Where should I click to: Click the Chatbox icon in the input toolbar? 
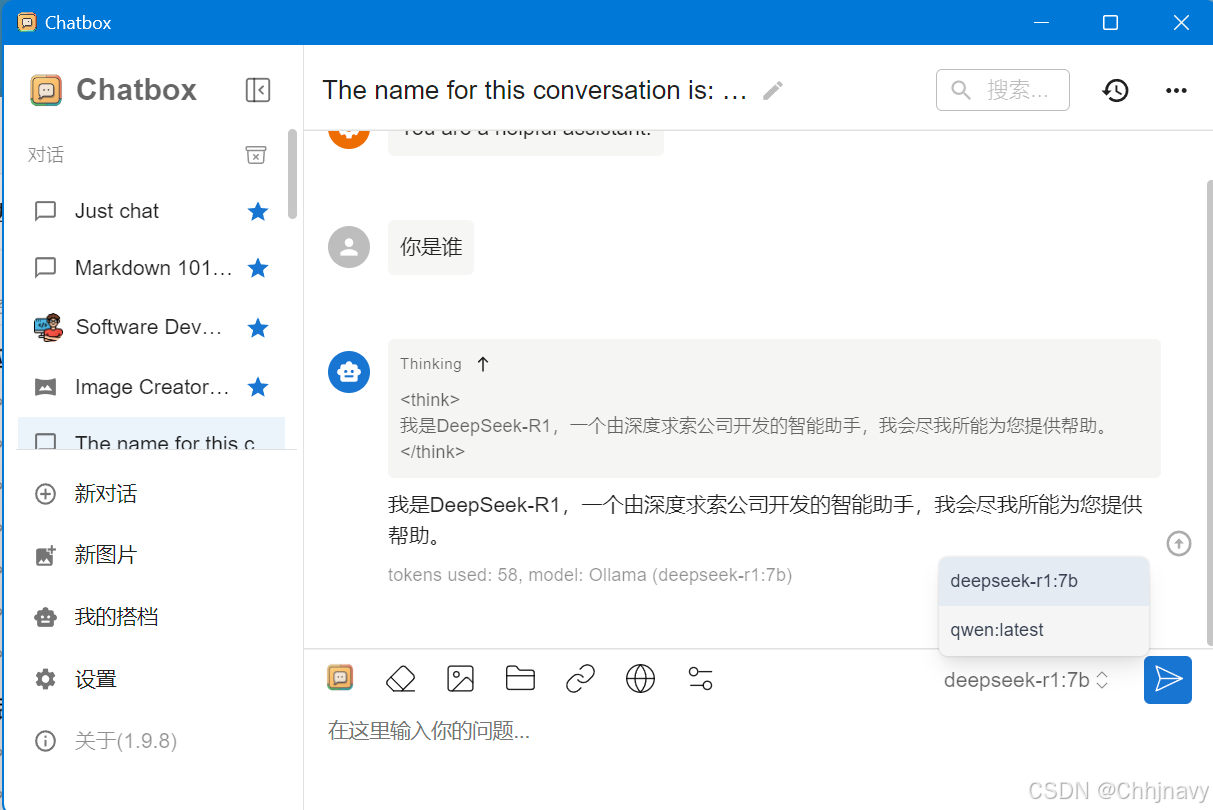[340, 678]
